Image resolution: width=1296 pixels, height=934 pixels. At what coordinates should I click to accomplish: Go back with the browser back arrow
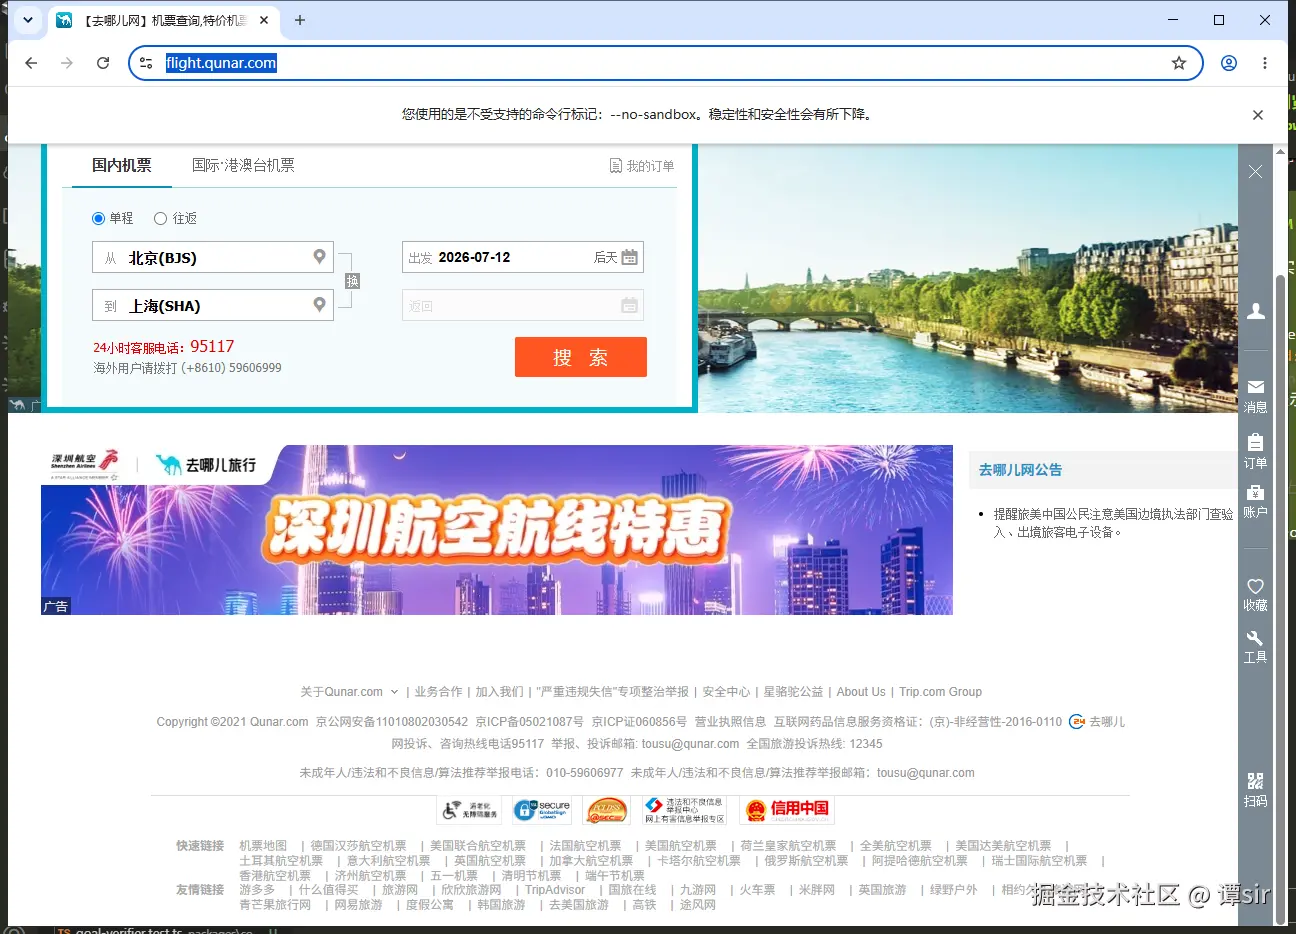(x=31, y=63)
